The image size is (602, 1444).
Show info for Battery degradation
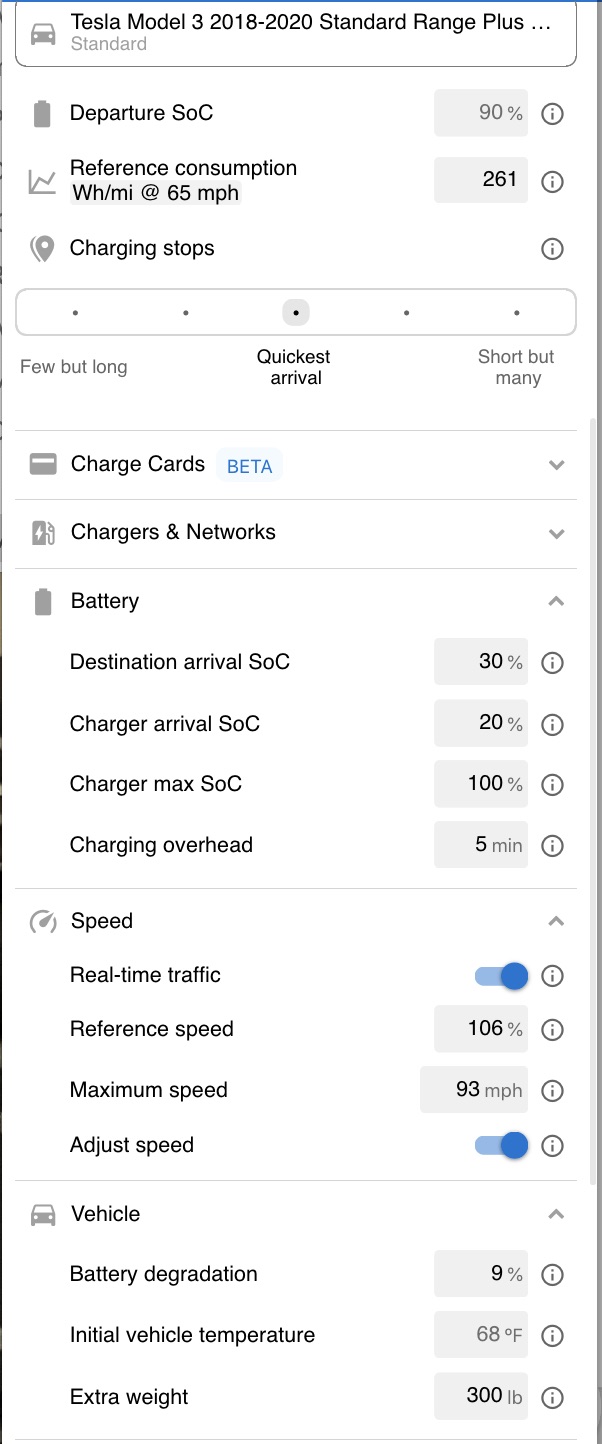(552, 1275)
